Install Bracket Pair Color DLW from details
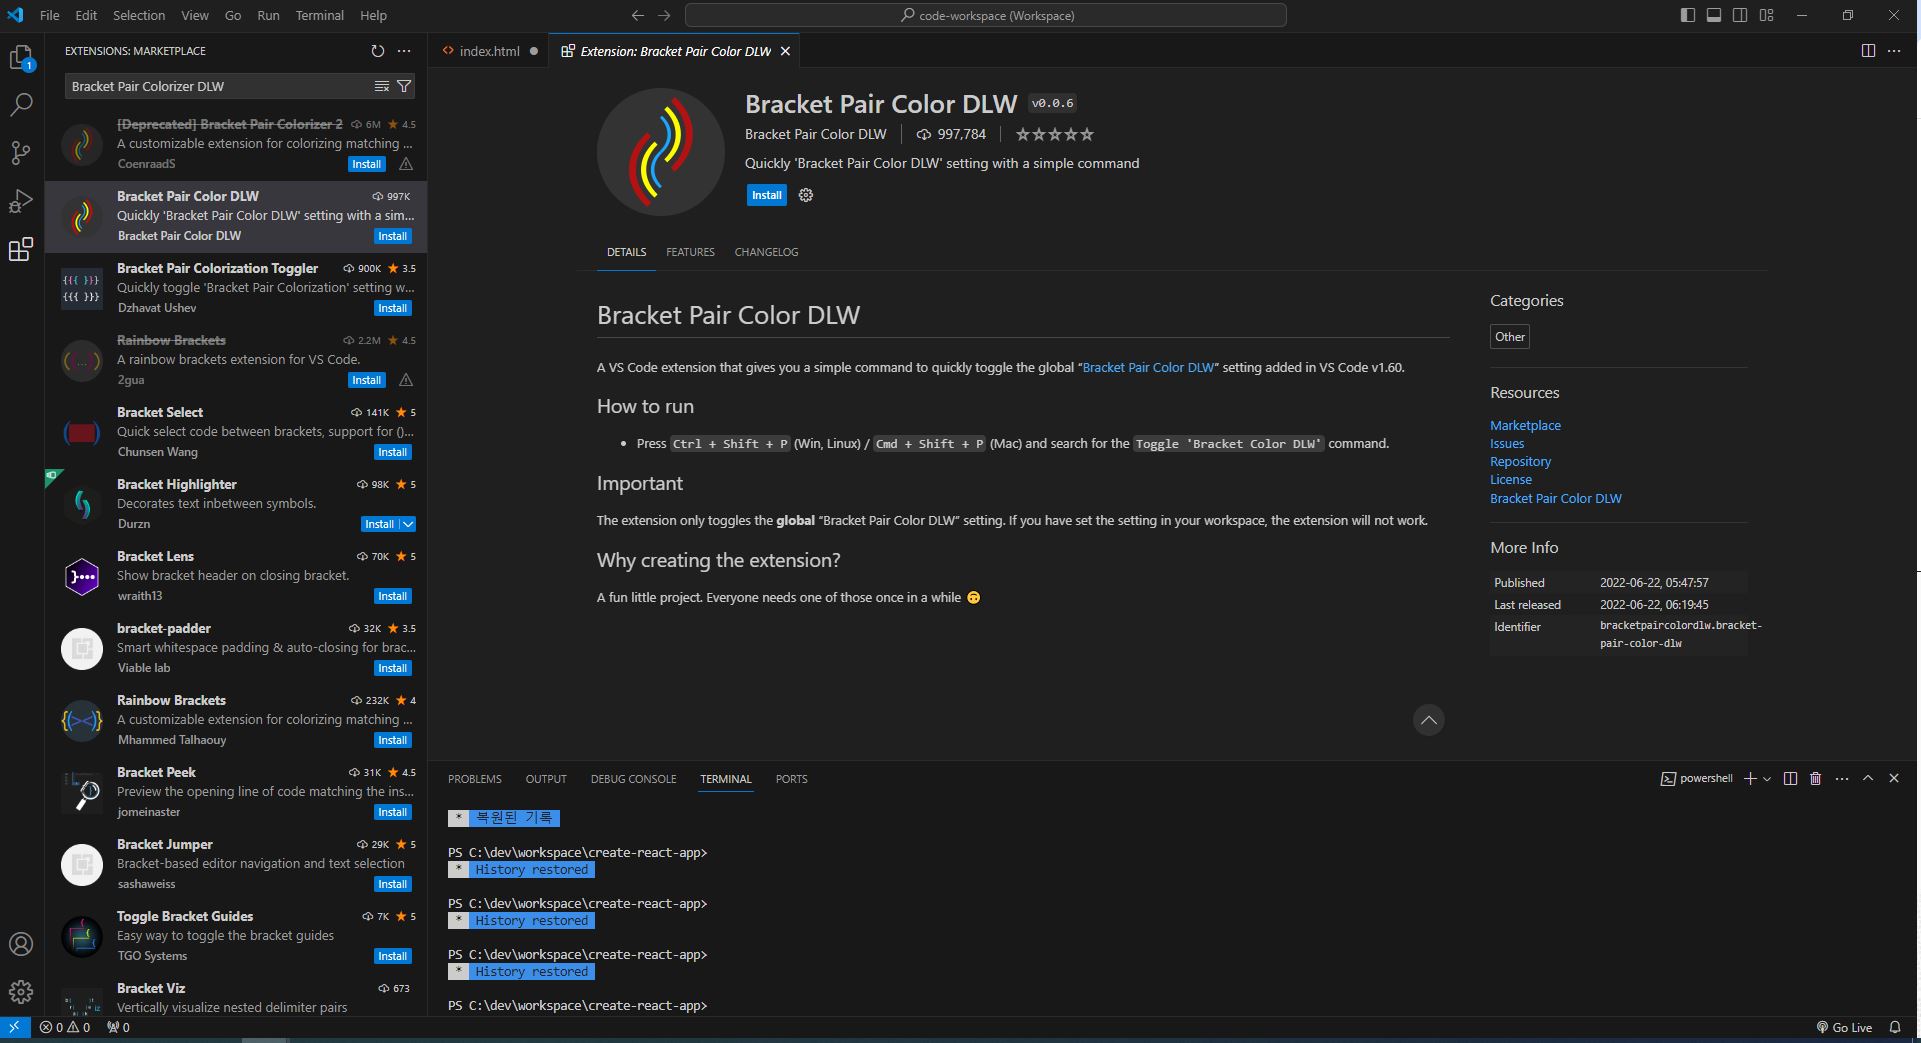The image size is (1921, 1043). [x=767, y=195]
